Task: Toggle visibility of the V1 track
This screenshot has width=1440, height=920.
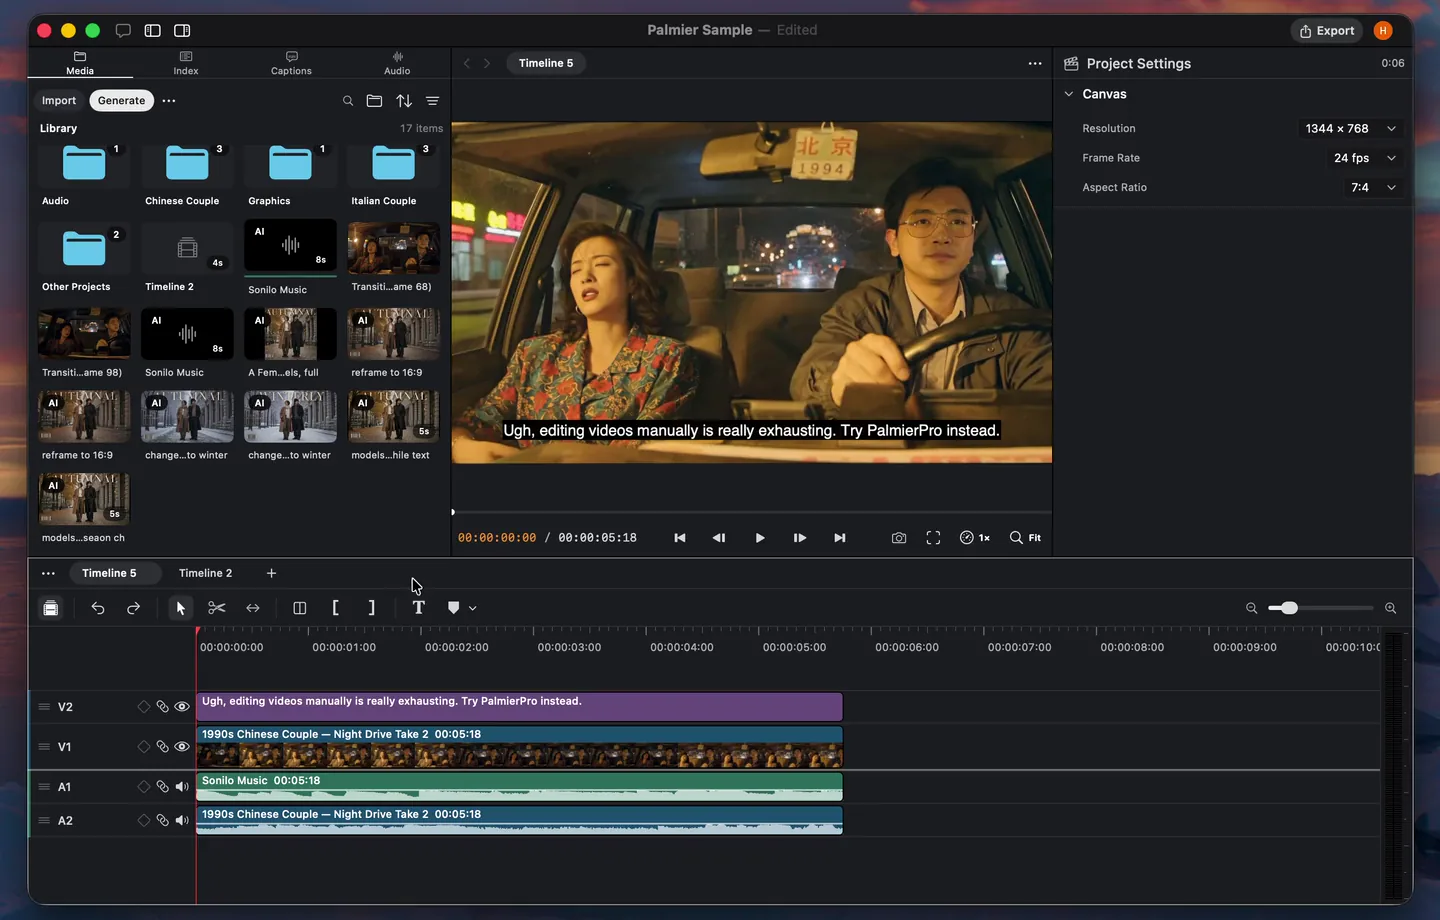Action: point(182,747)
